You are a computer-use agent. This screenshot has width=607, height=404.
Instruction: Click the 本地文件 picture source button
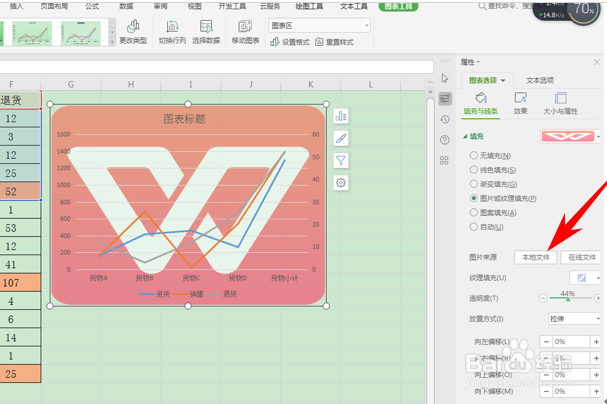click(x=536, y=257)
